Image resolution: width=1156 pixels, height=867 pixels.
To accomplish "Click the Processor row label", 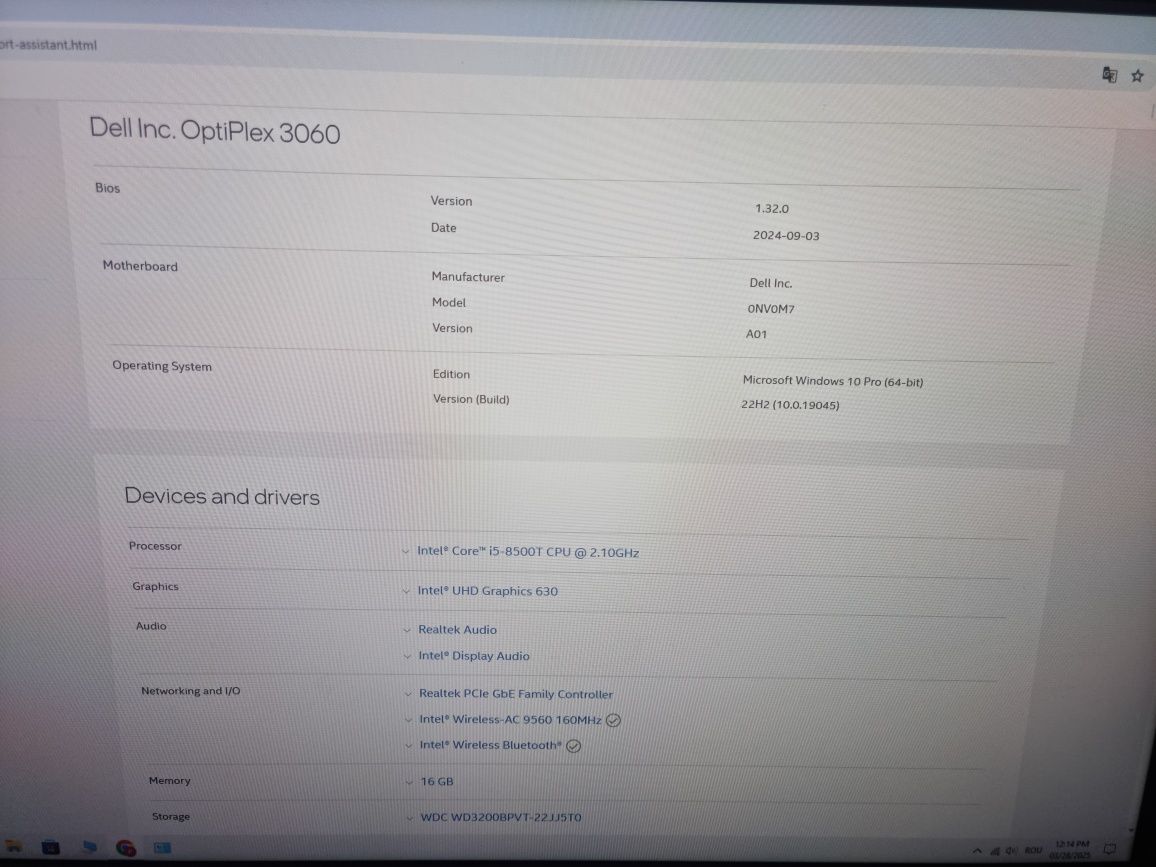I will coord(155,546).
